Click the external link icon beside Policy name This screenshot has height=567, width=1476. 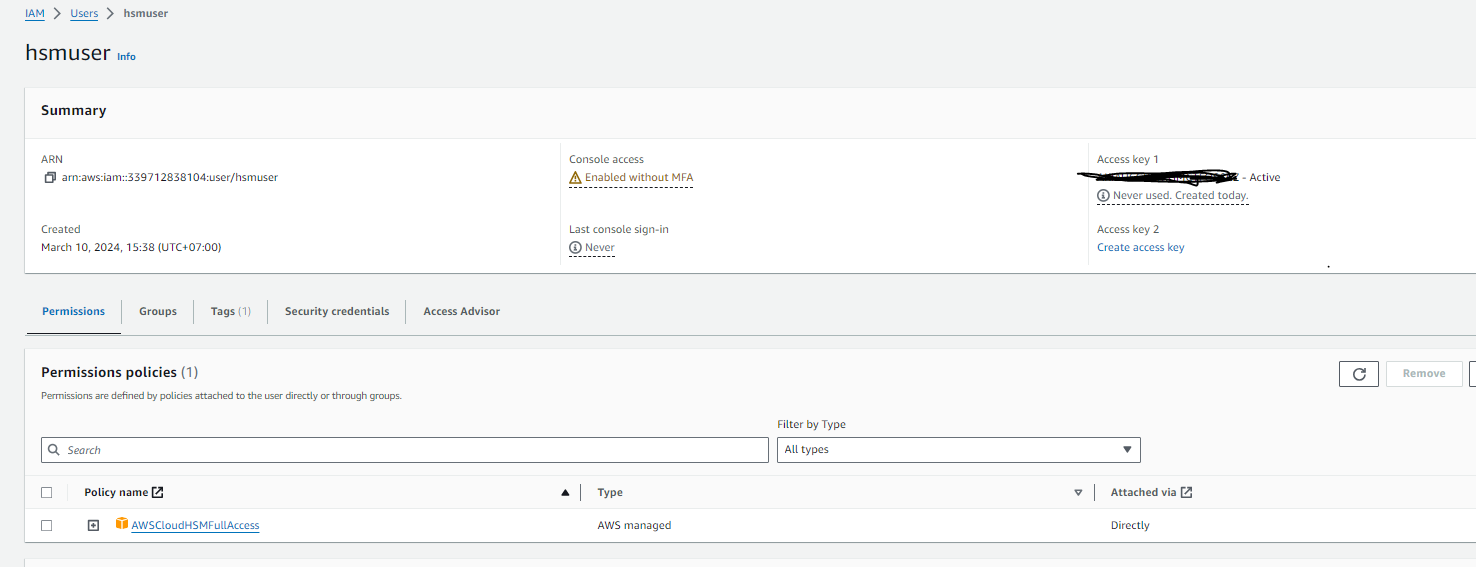158,492
